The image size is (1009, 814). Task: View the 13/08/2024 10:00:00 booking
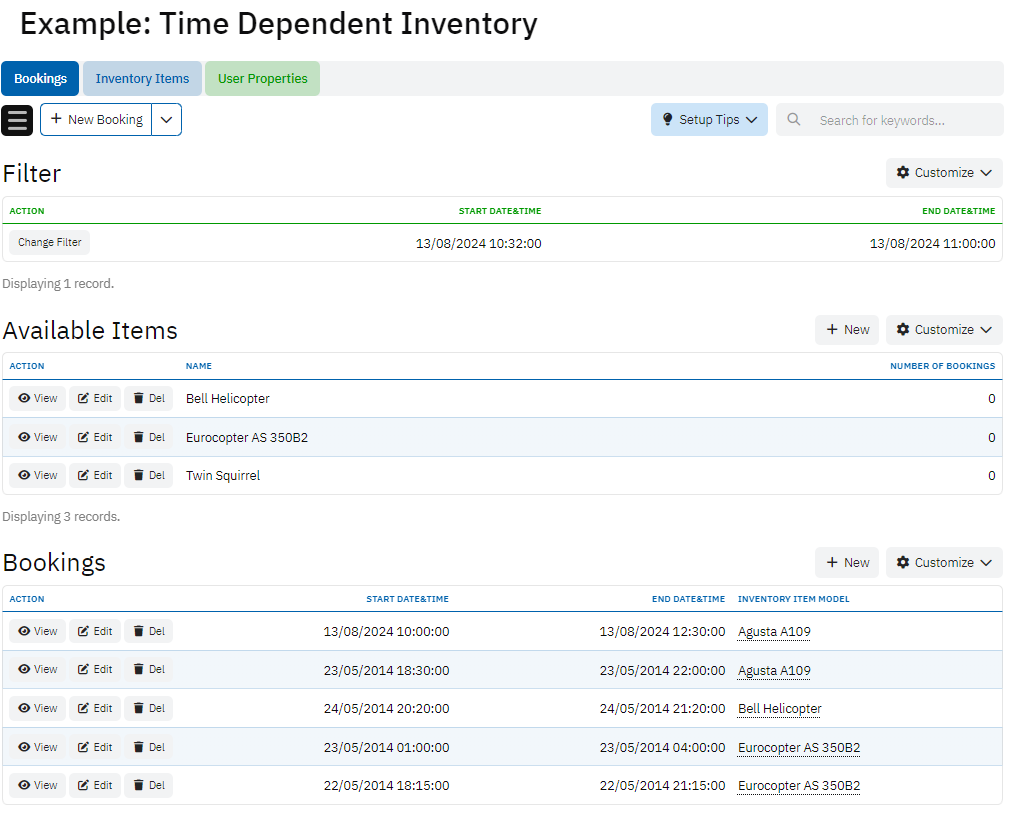[x=38, y=631]
